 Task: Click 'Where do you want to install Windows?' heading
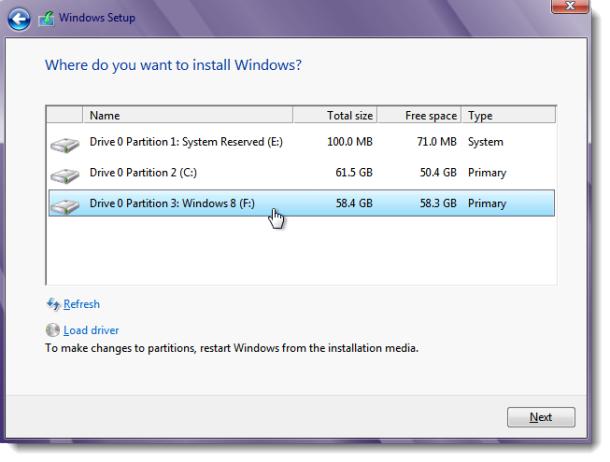pos(173,65)
